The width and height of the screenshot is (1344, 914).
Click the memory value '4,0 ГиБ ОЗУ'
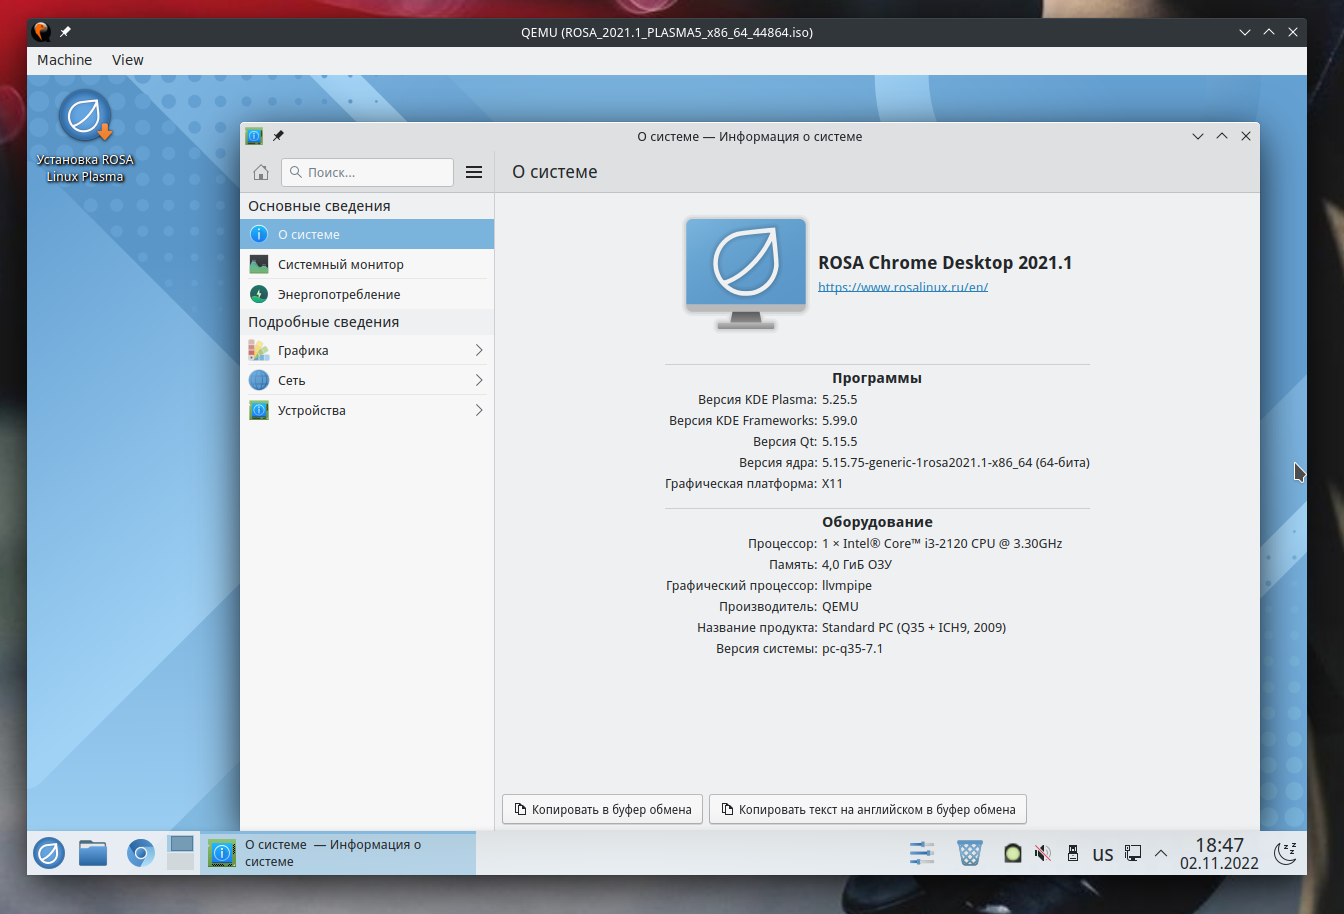[857, 565]
